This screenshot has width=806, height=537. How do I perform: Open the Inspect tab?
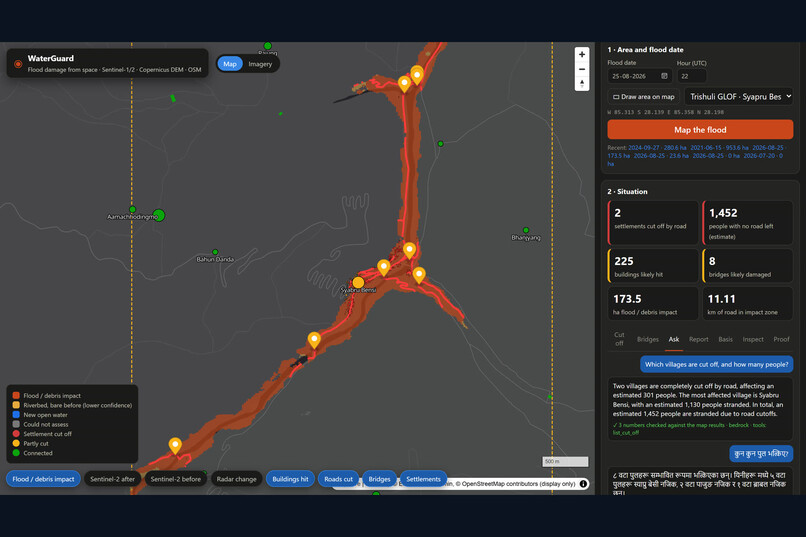point(753,339)
